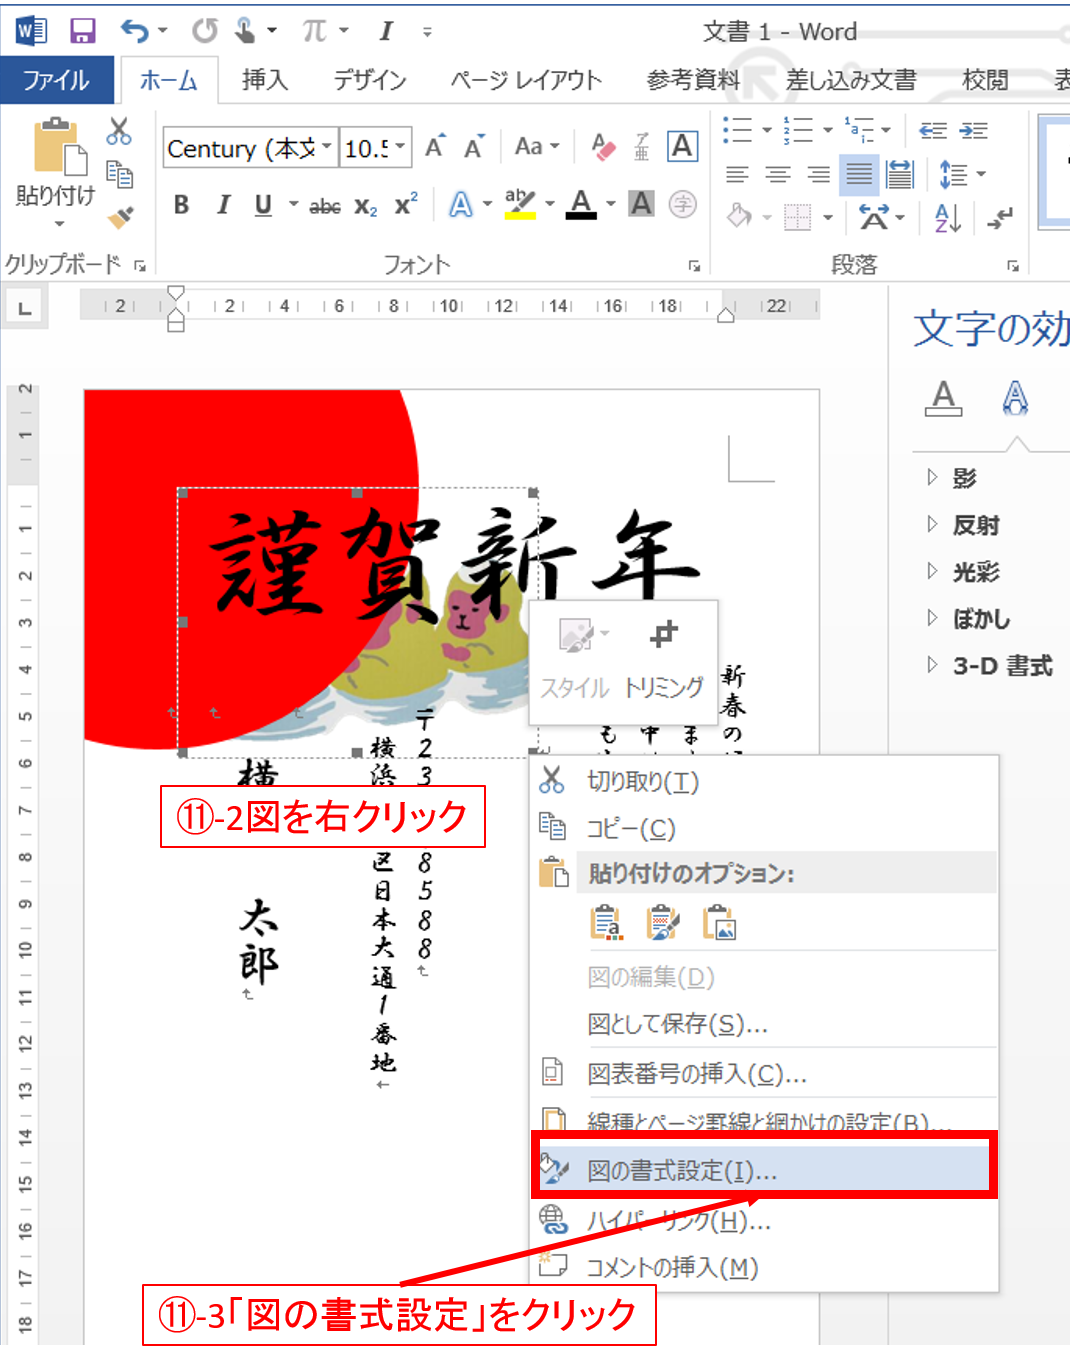Center the text

pyautogui.click(x=778, y=175)
